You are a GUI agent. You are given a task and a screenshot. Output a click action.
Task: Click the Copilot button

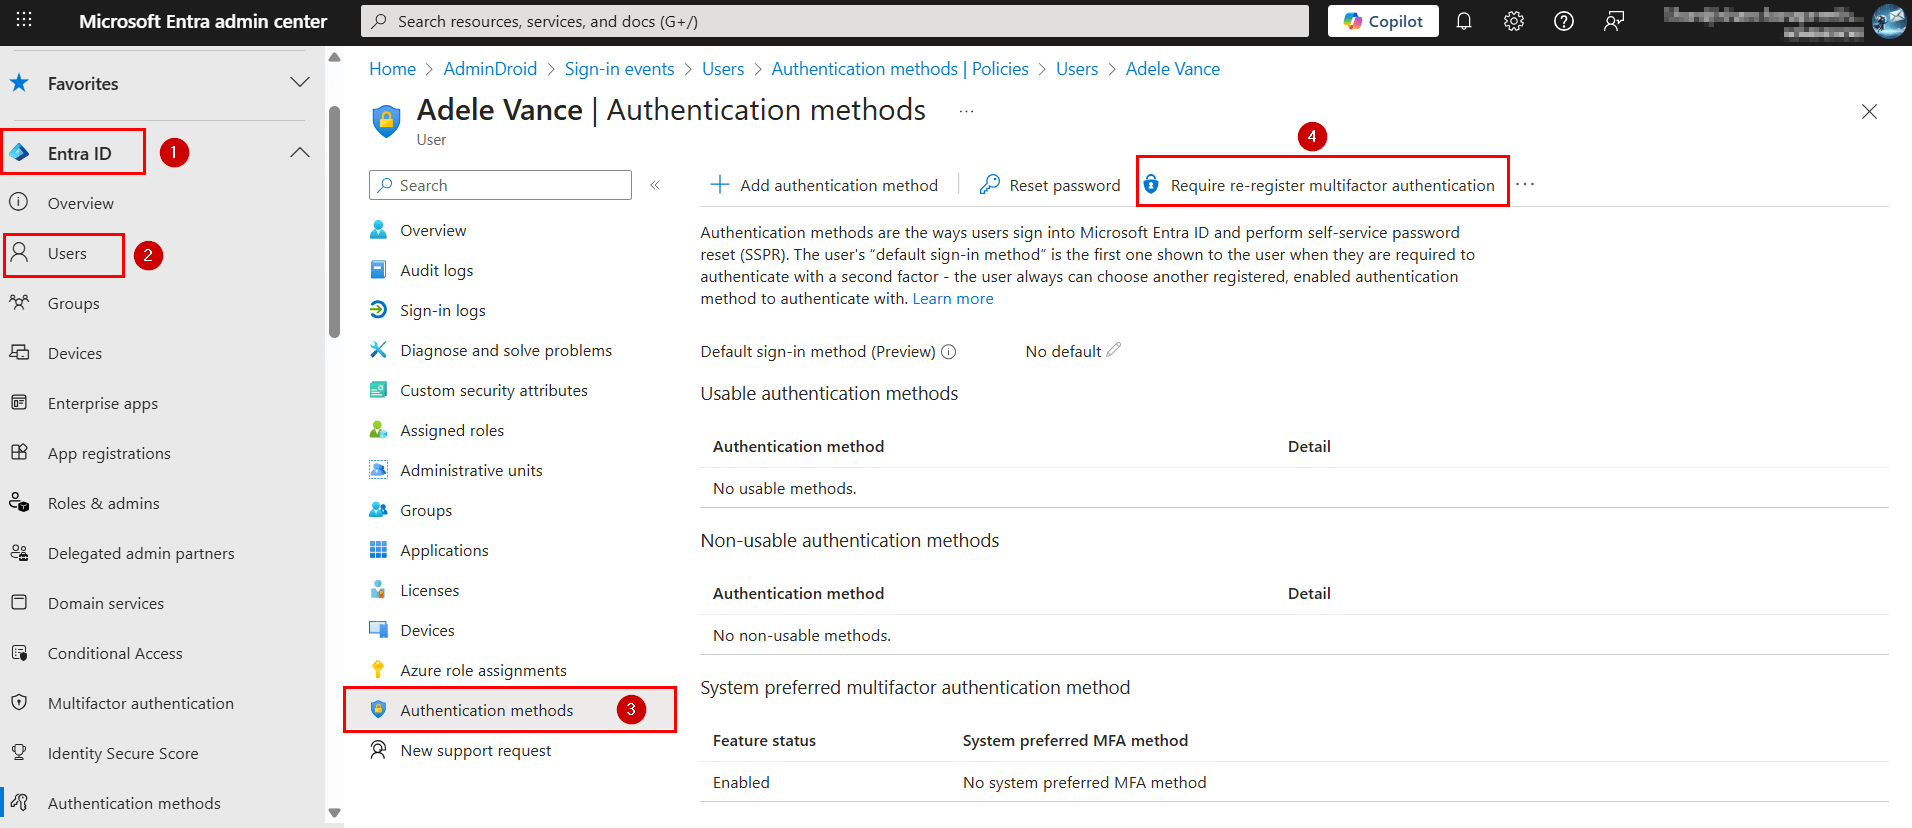[x=1383, y=21]
